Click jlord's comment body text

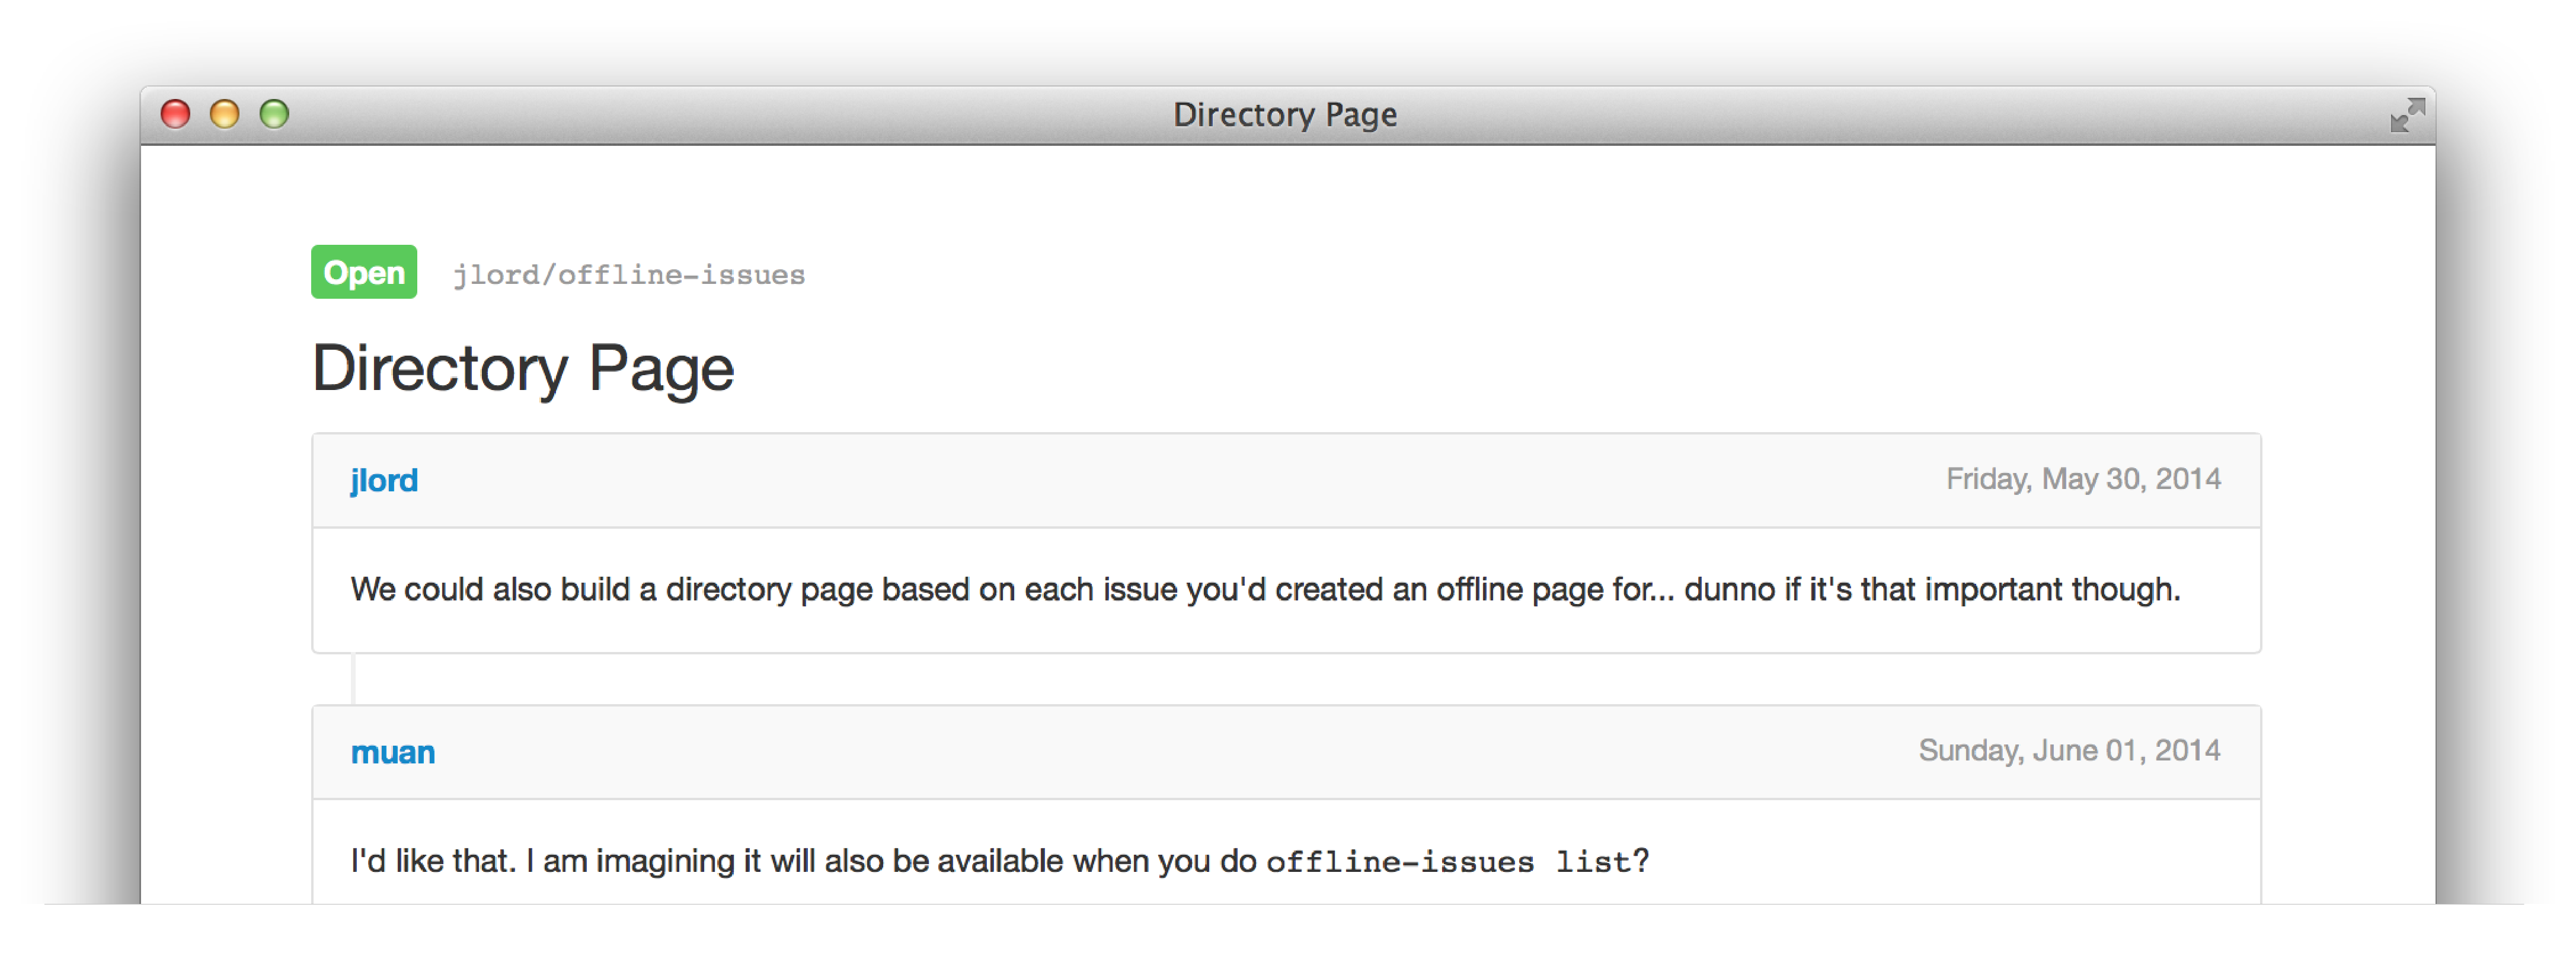point(1264,590)
